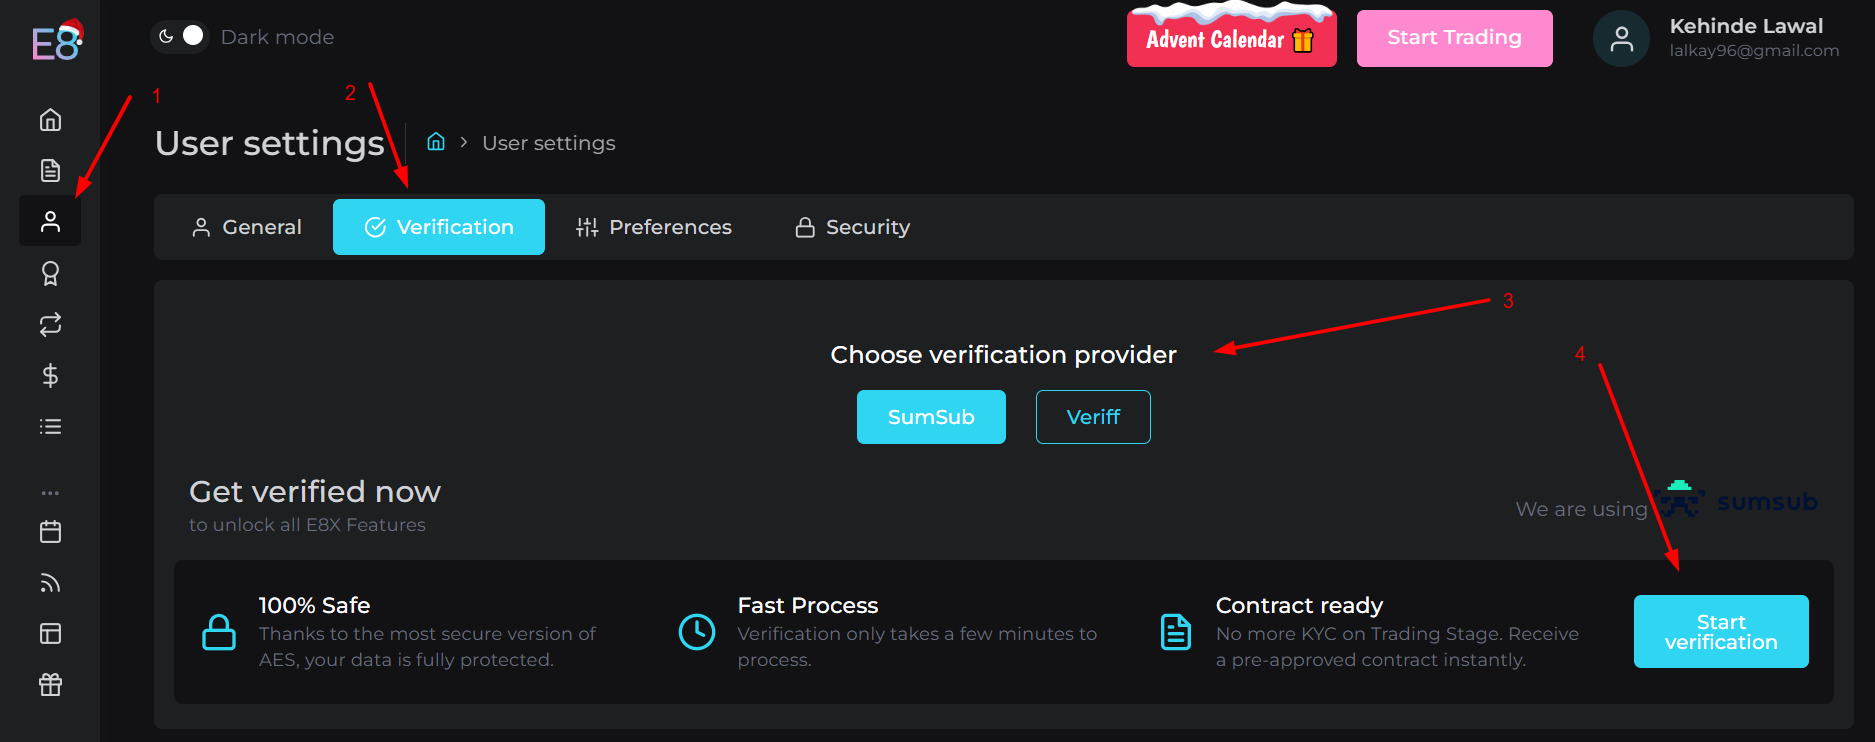Viewport: 1875px width, 742px height.
Task: Click the padlock icon beside 100% Safe
Action: [x=219, y=632]
